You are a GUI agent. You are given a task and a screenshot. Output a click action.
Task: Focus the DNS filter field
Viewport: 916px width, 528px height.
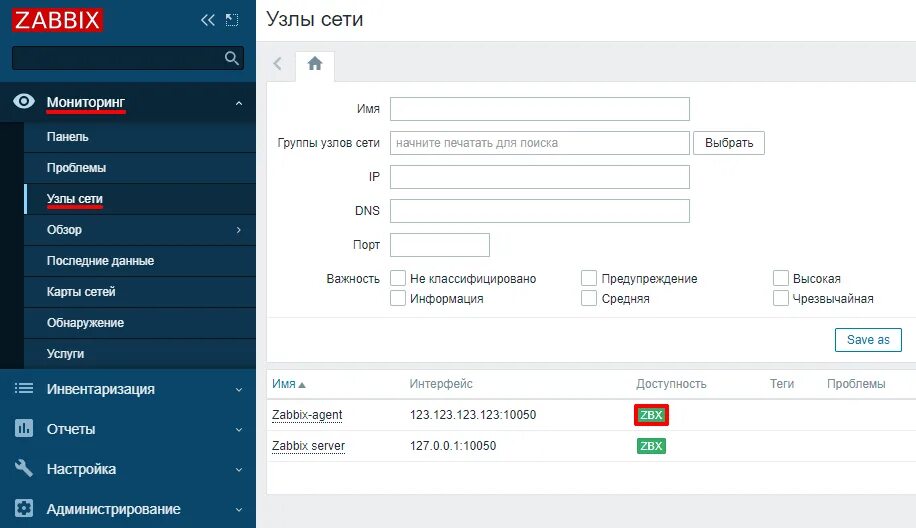pos(540,211)
